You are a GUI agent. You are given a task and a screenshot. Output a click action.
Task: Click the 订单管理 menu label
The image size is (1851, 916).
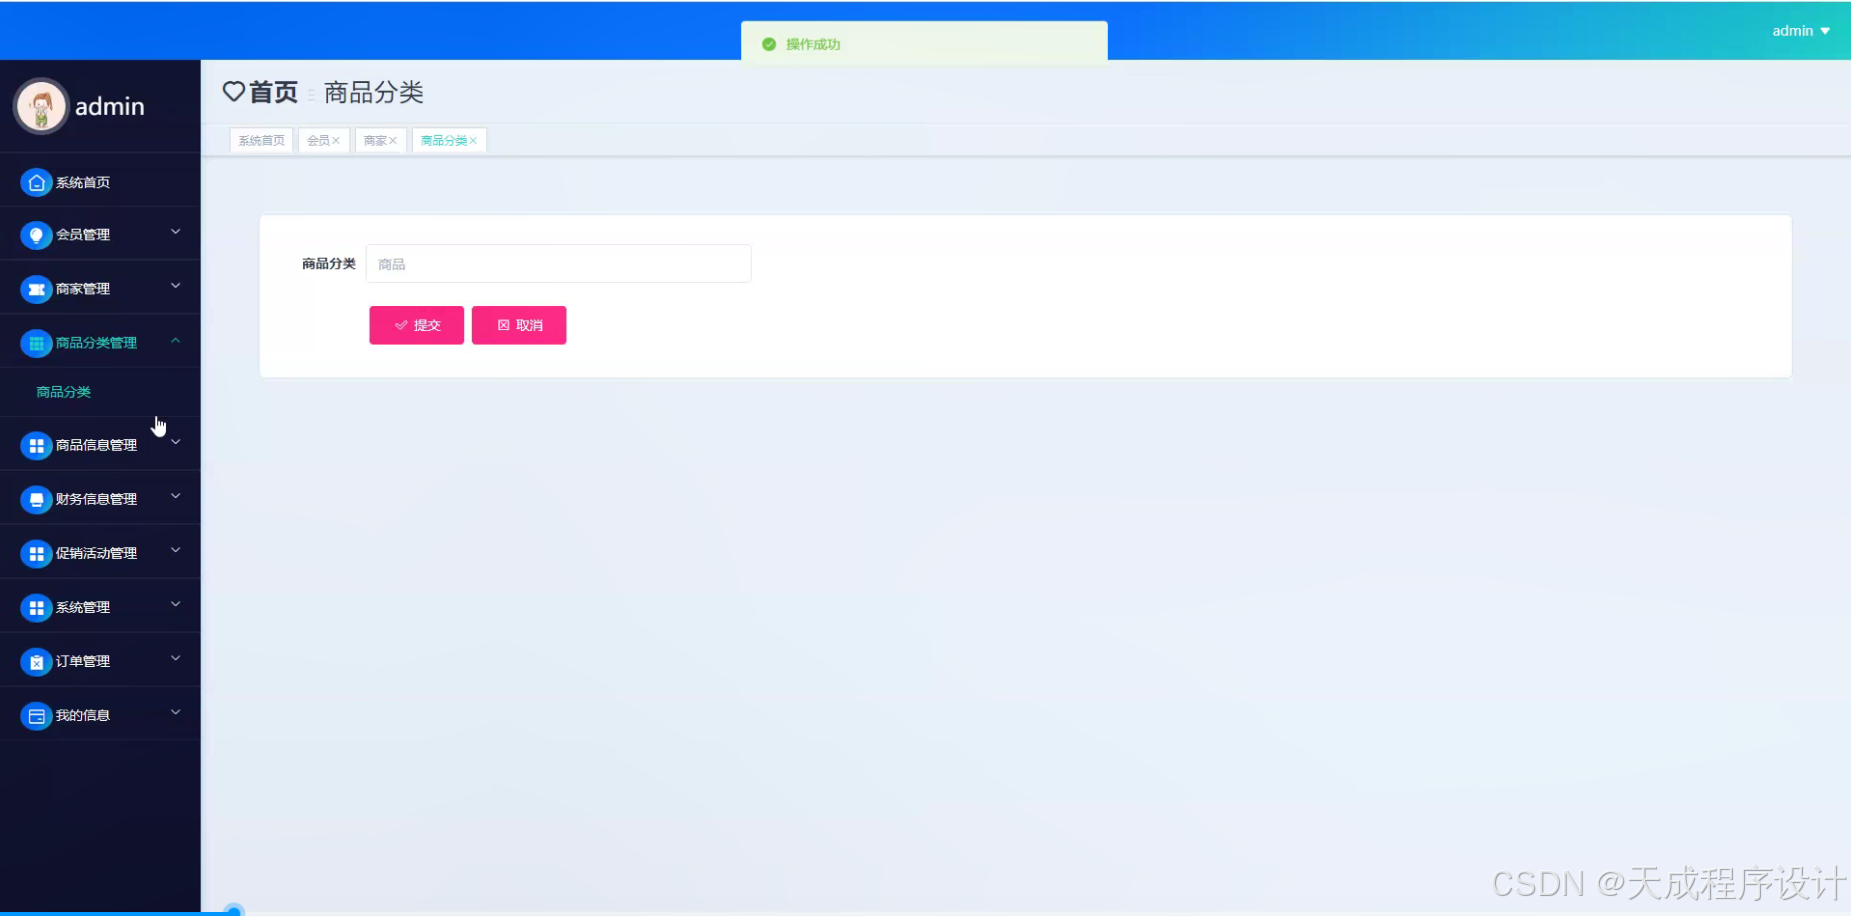tap(83, 661)
